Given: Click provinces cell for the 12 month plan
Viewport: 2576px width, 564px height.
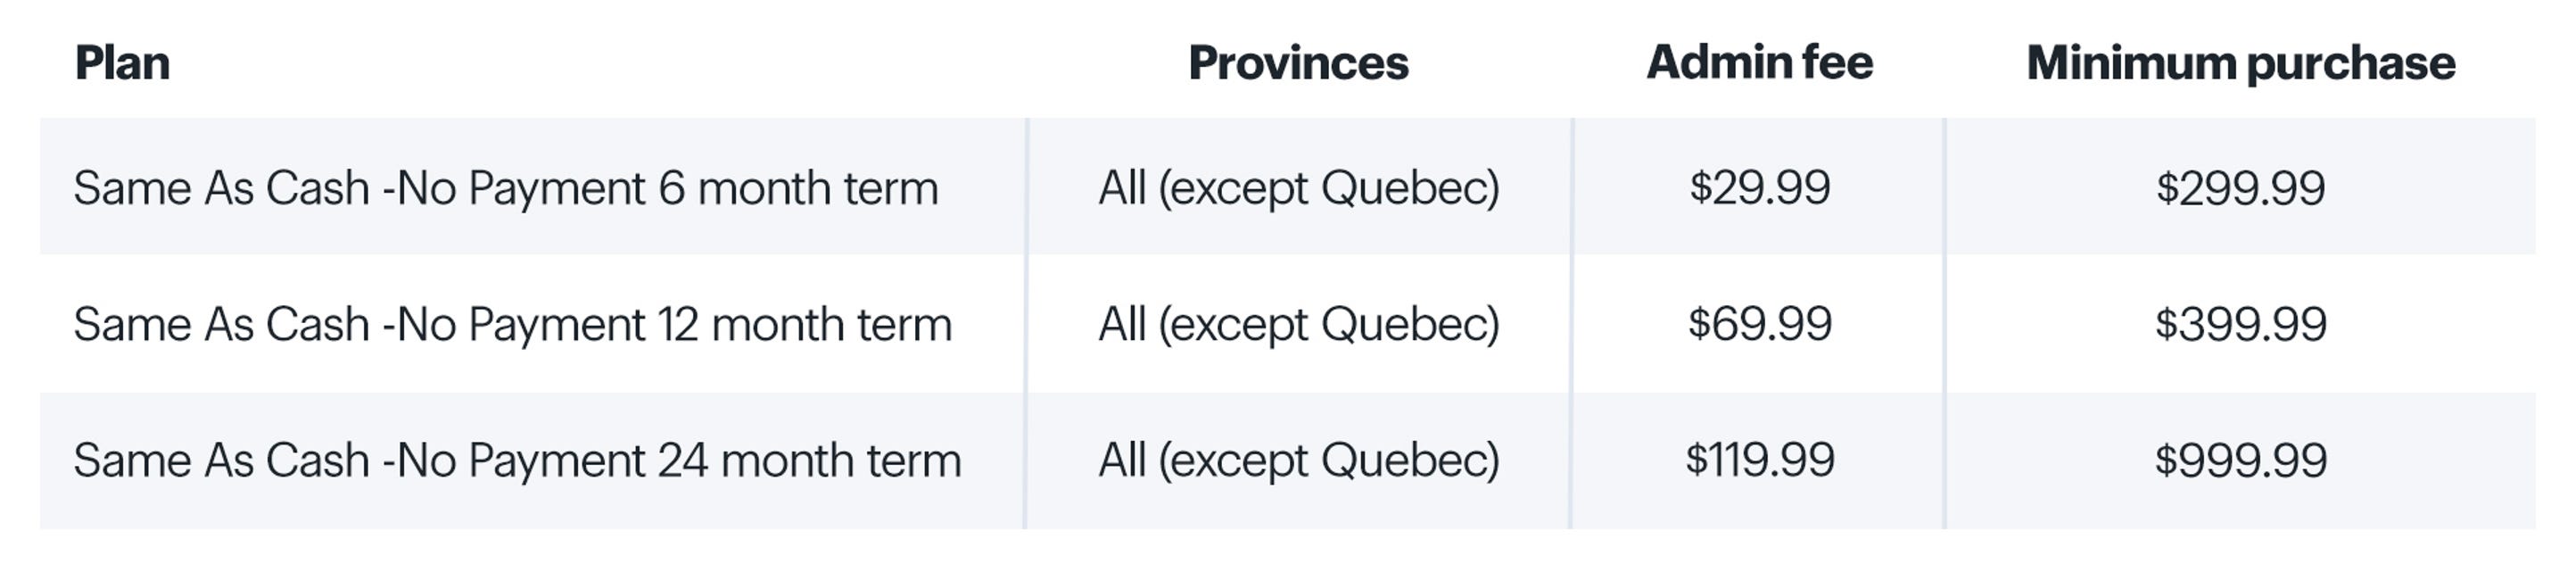Looking at the screenshot, I should pos(1298,324).
